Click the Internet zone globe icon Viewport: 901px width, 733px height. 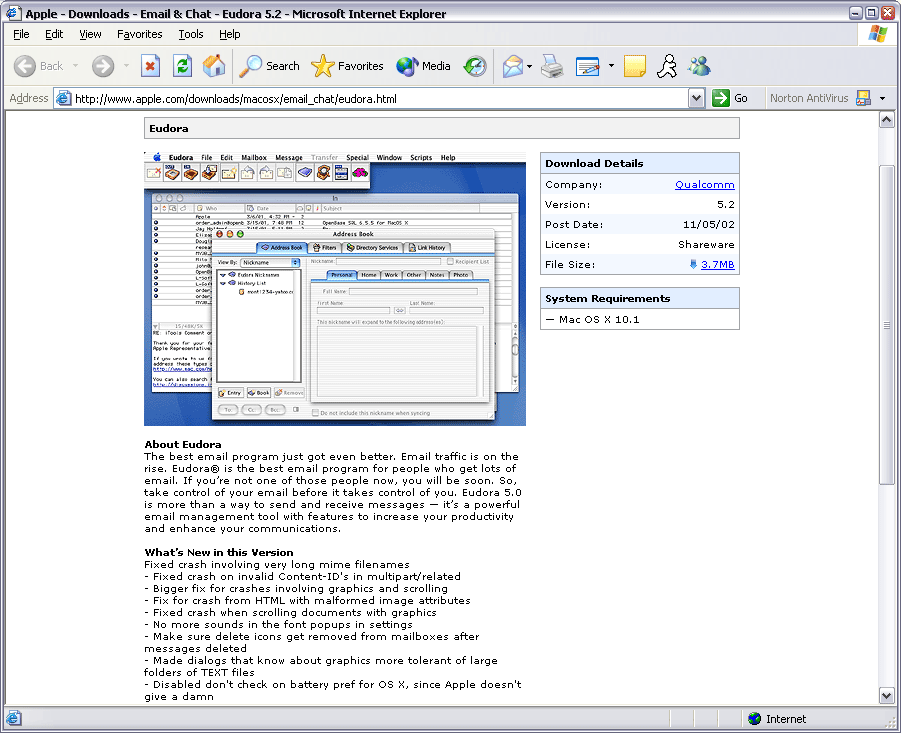tap(754, 719)
